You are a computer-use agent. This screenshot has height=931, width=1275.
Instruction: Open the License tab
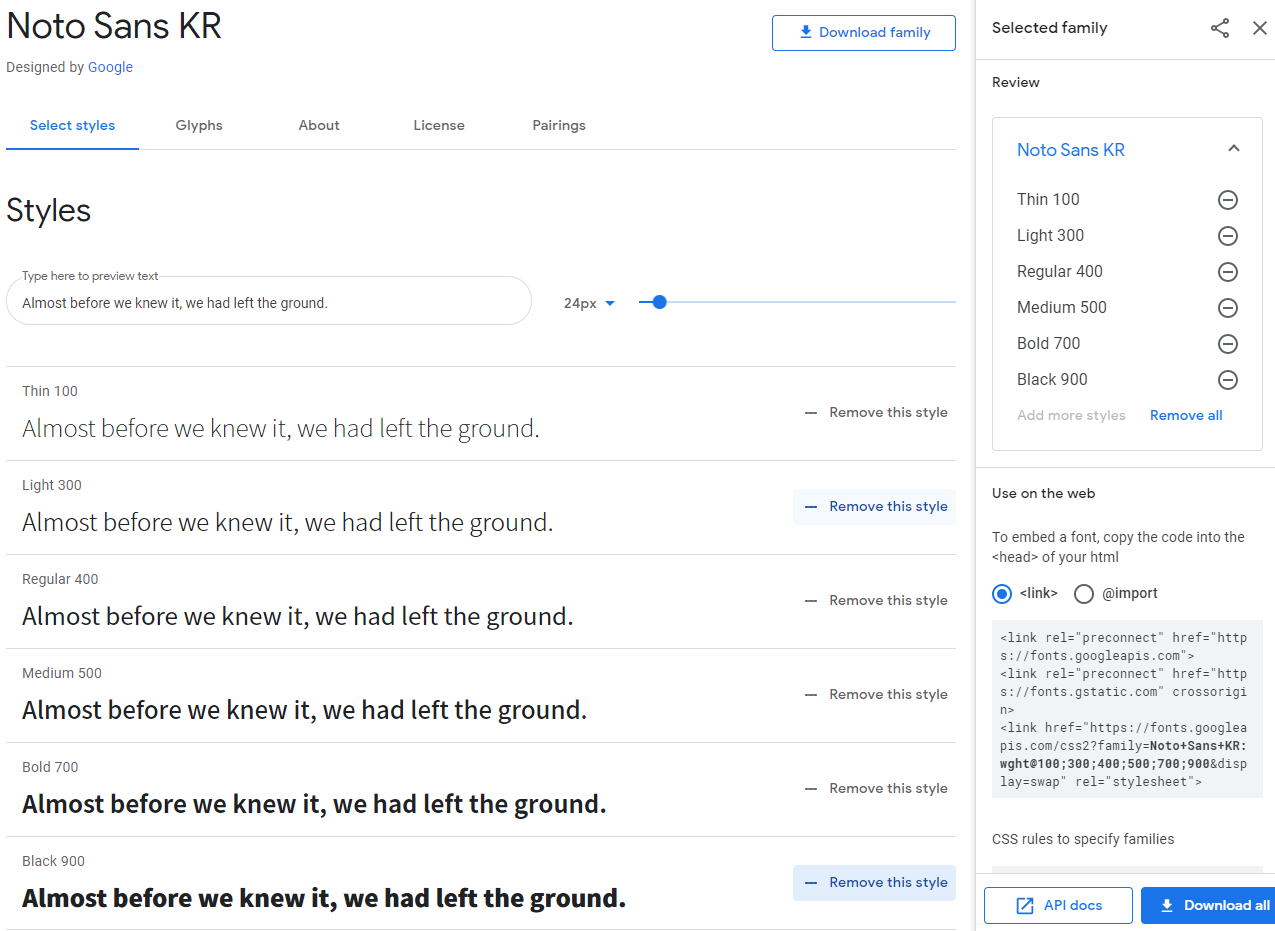click(439, 126)
